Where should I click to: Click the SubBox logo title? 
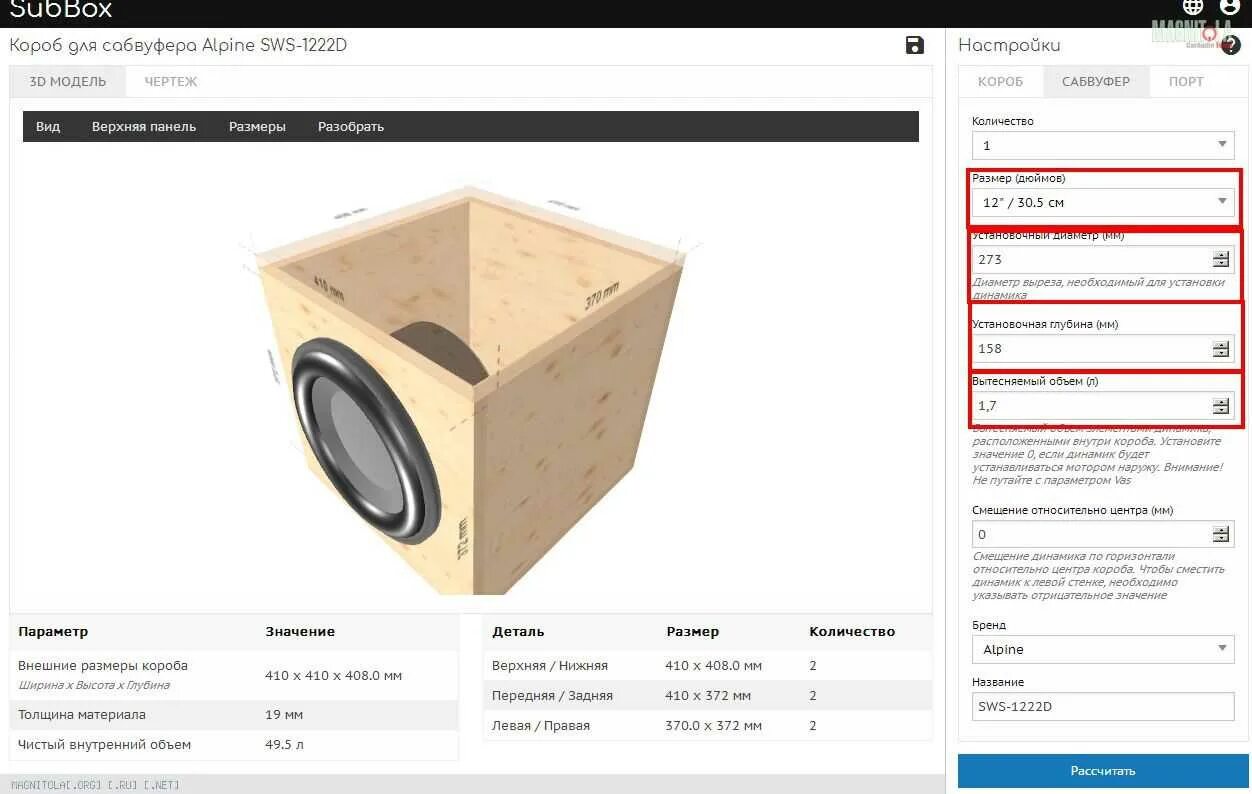pyautogui.click(x=61, y=10)
